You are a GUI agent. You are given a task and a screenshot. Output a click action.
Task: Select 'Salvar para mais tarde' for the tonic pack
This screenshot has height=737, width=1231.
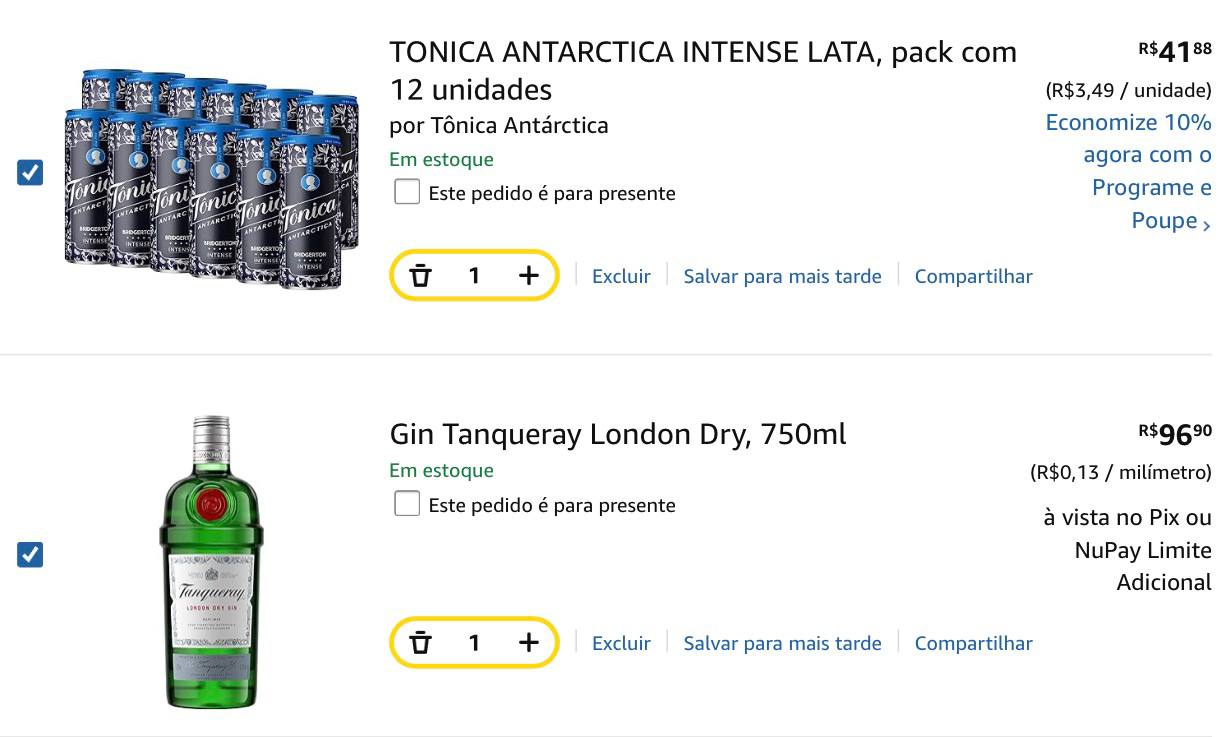coord(782,276)
